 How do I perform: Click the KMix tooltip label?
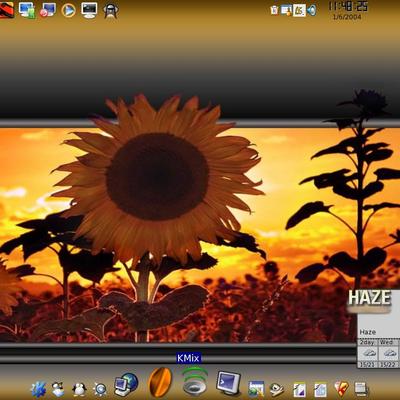[188, 358]
